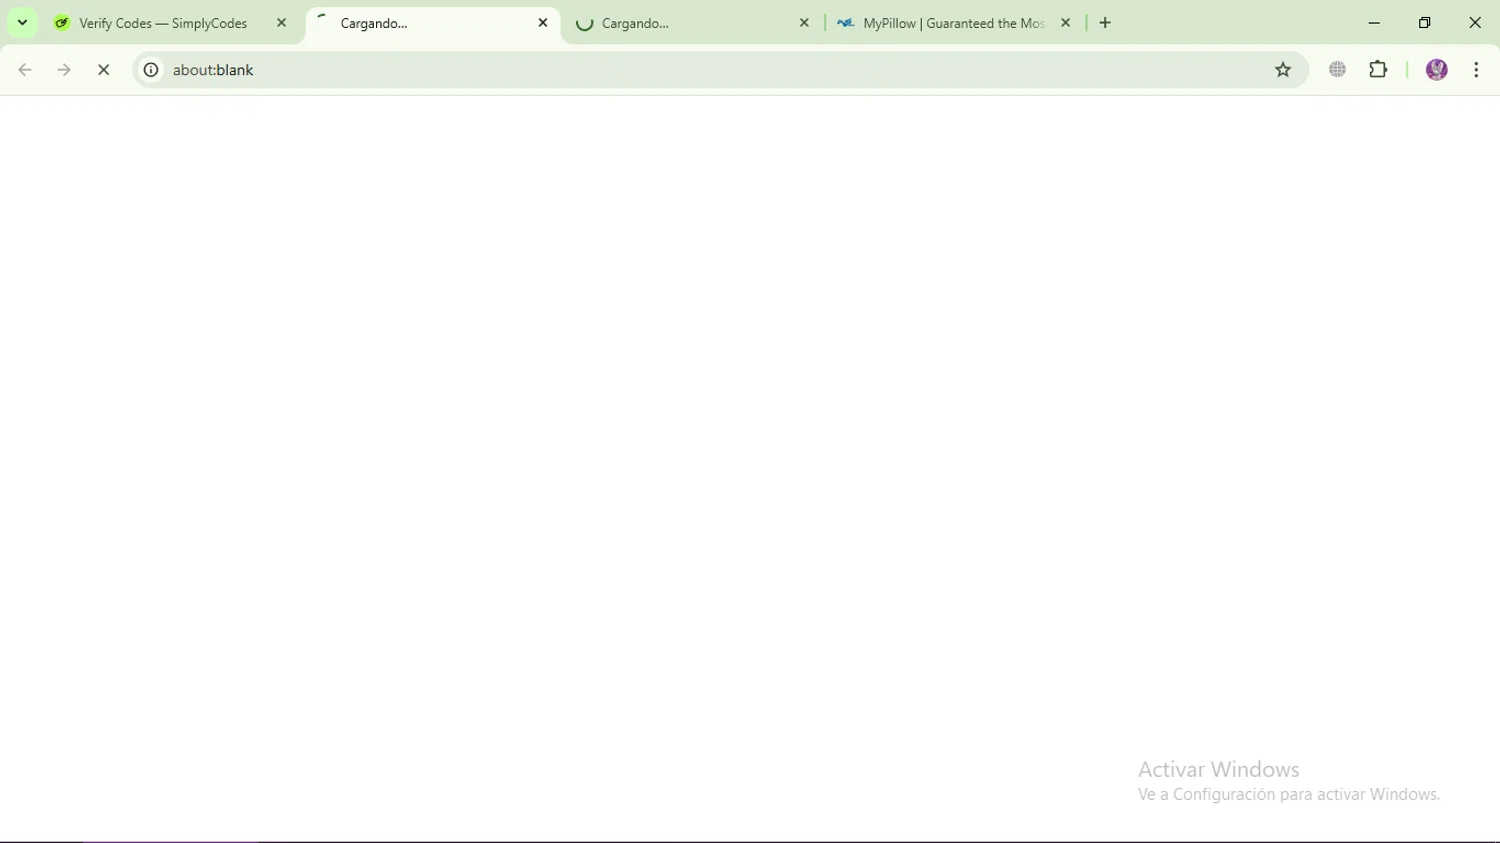Viewport: 1500px width, 843px height.
Task: Bookmark this page with star icon
Action: 1283,70
